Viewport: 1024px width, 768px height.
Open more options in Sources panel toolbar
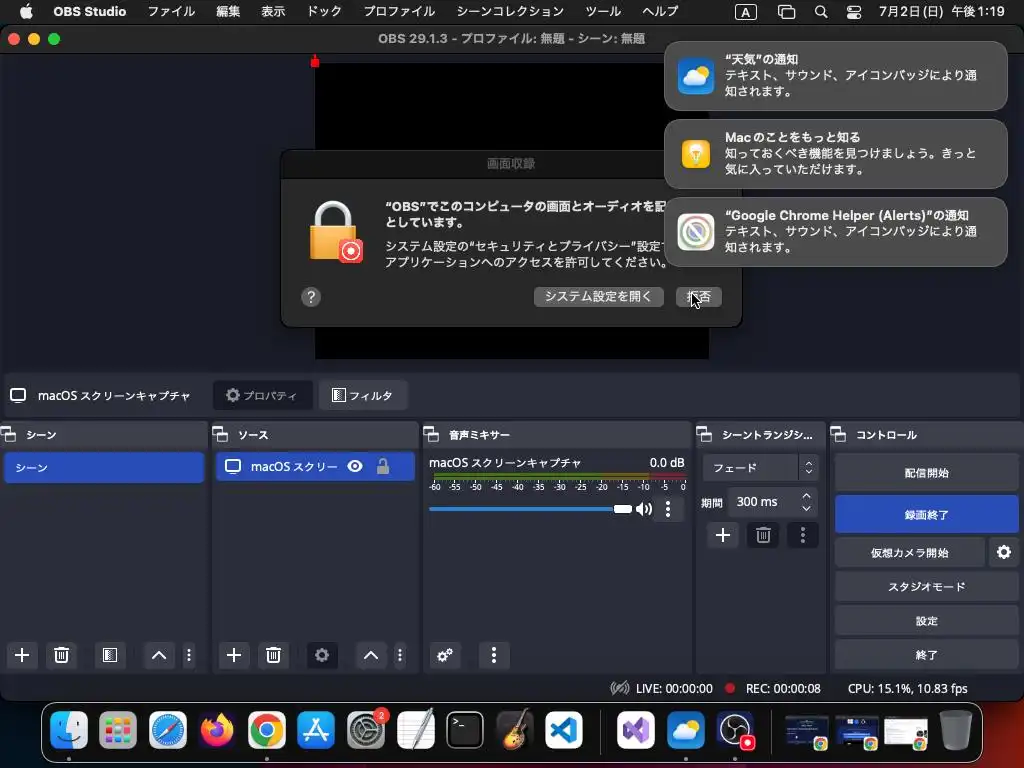point(400,655)
